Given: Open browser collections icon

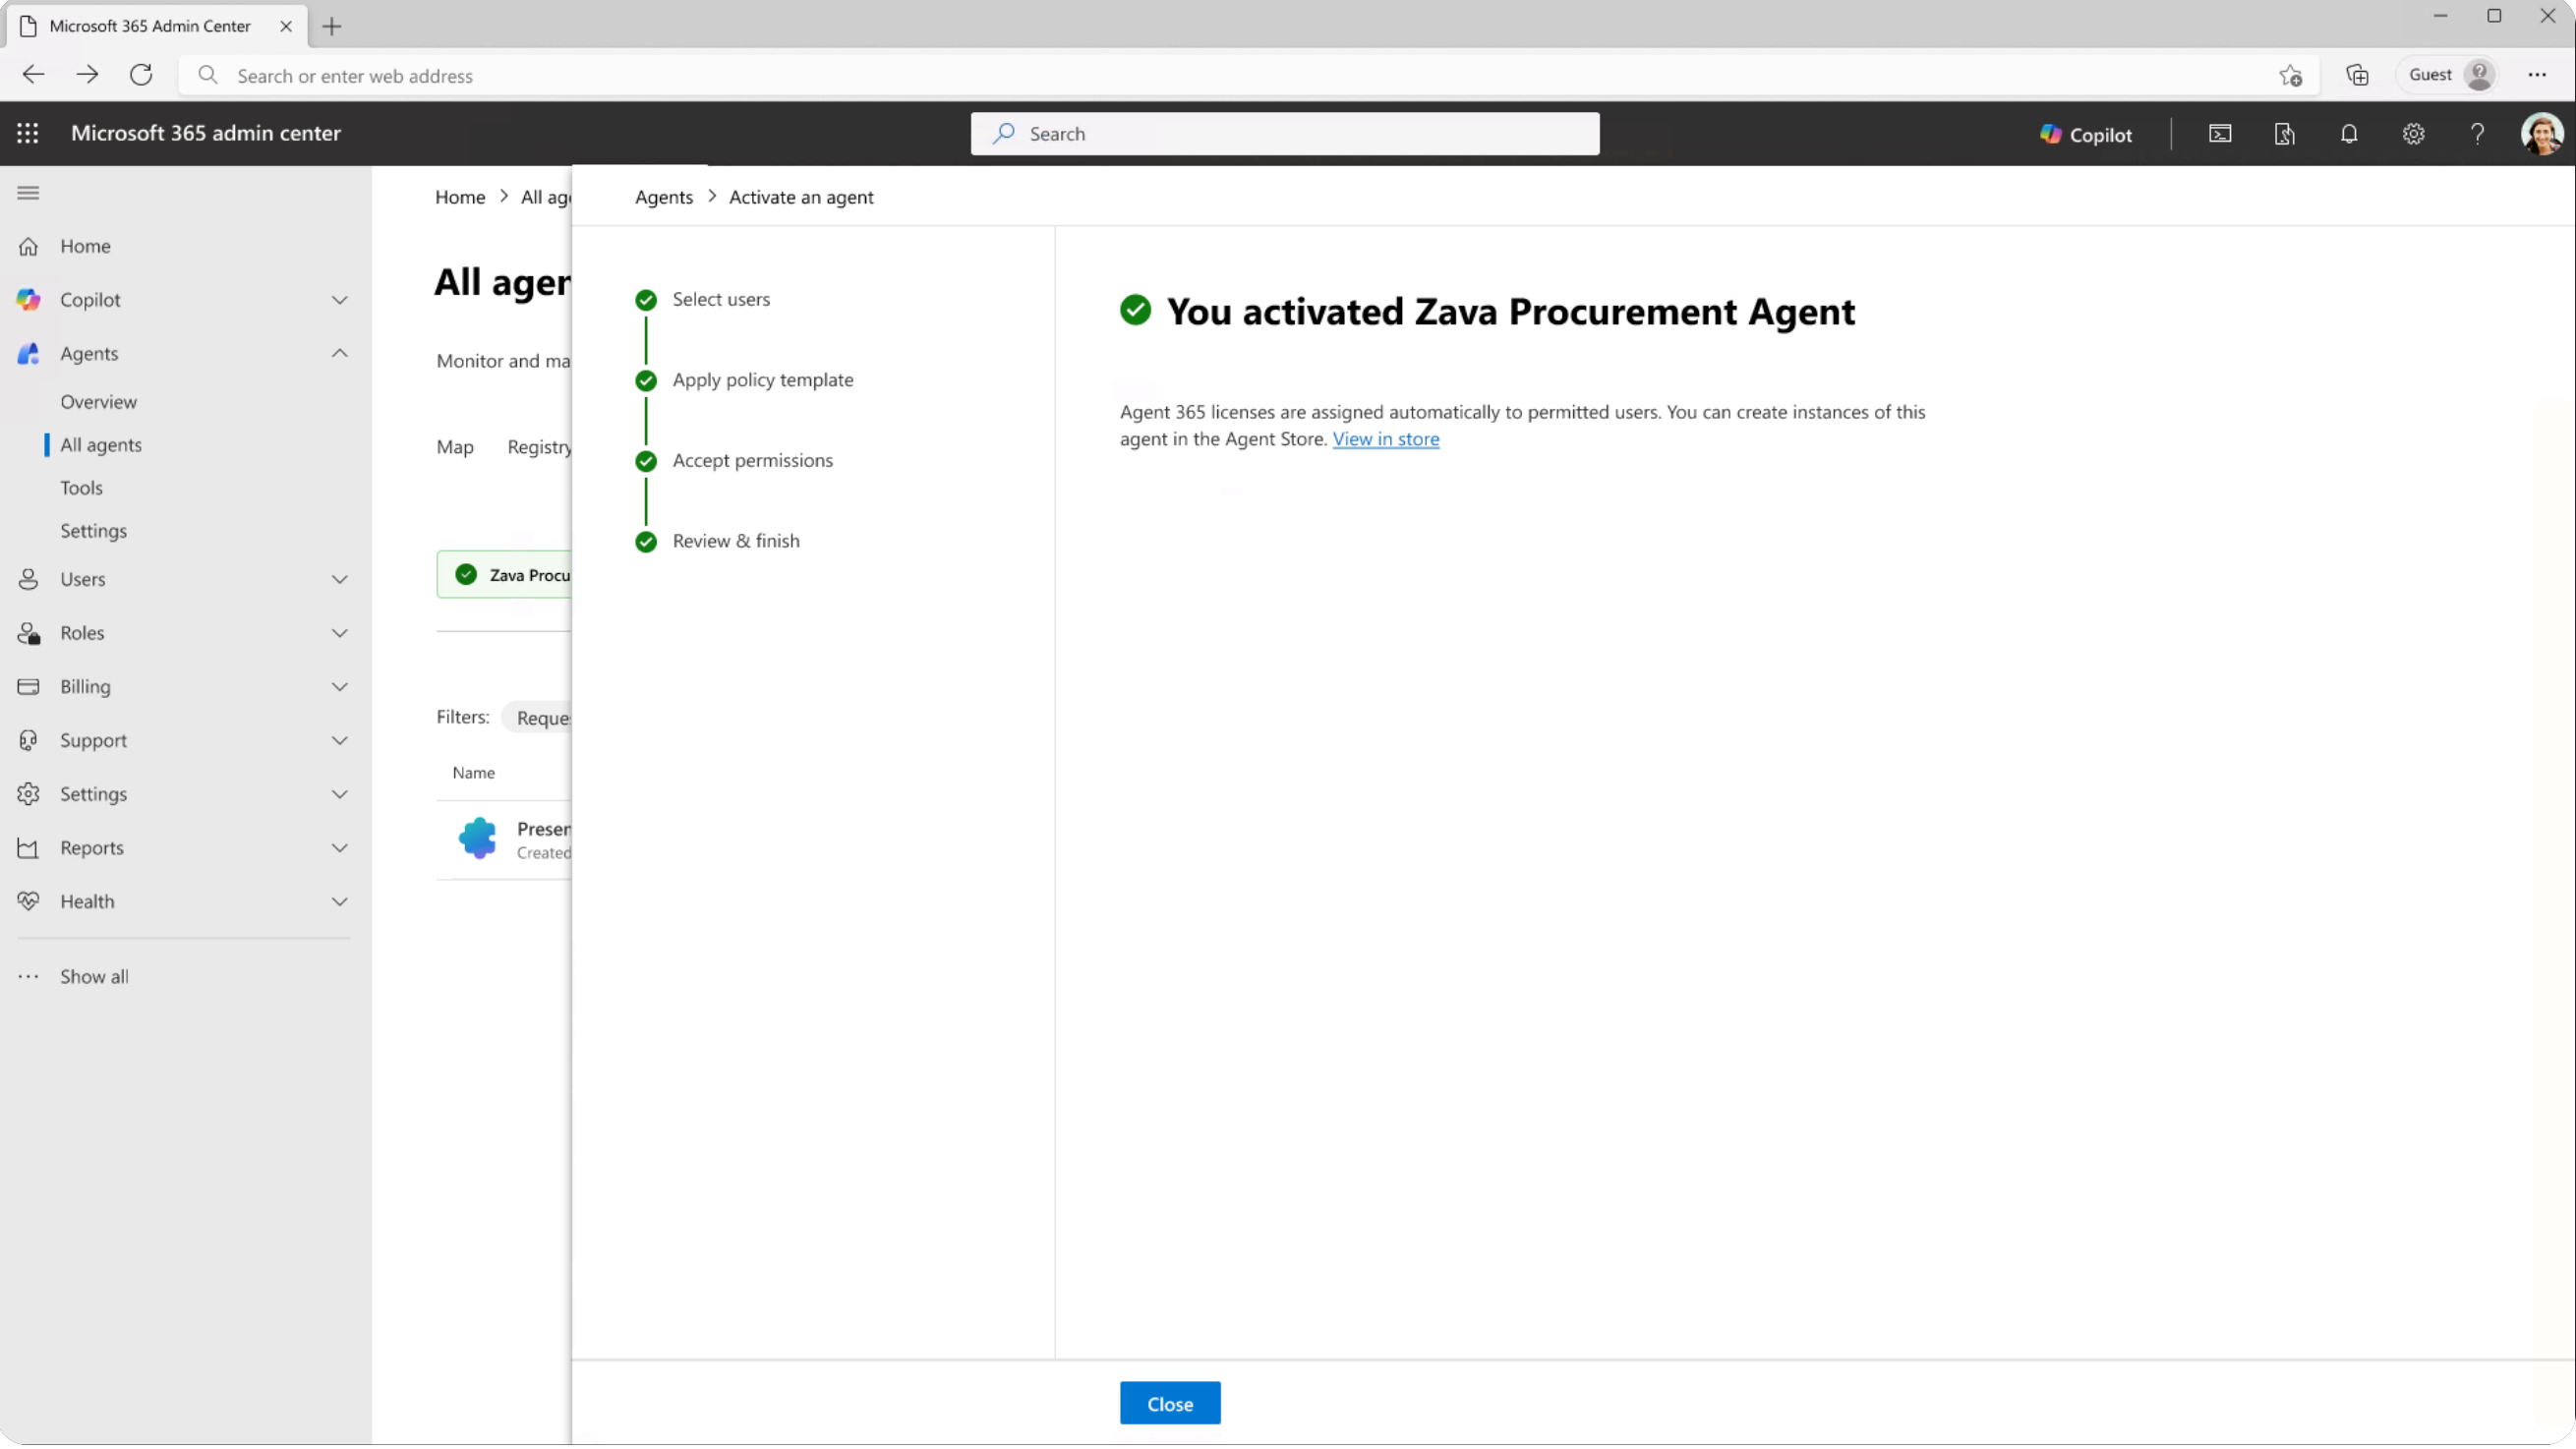Looking at the screenshot, I should pos(2357,76).
